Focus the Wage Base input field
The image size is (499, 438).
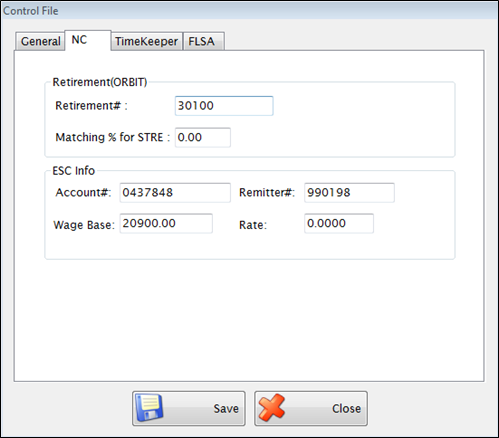tap(166, 223)
